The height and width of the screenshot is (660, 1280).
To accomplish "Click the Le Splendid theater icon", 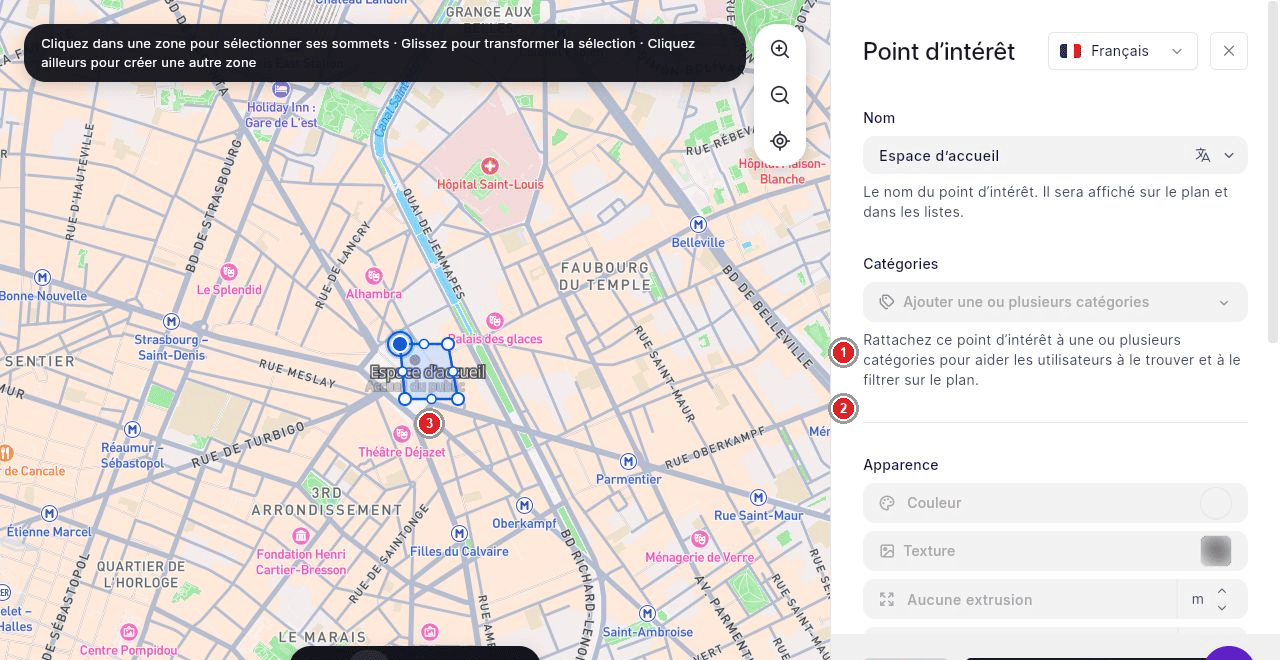I will pyautogui.click(x=229, y=271).
